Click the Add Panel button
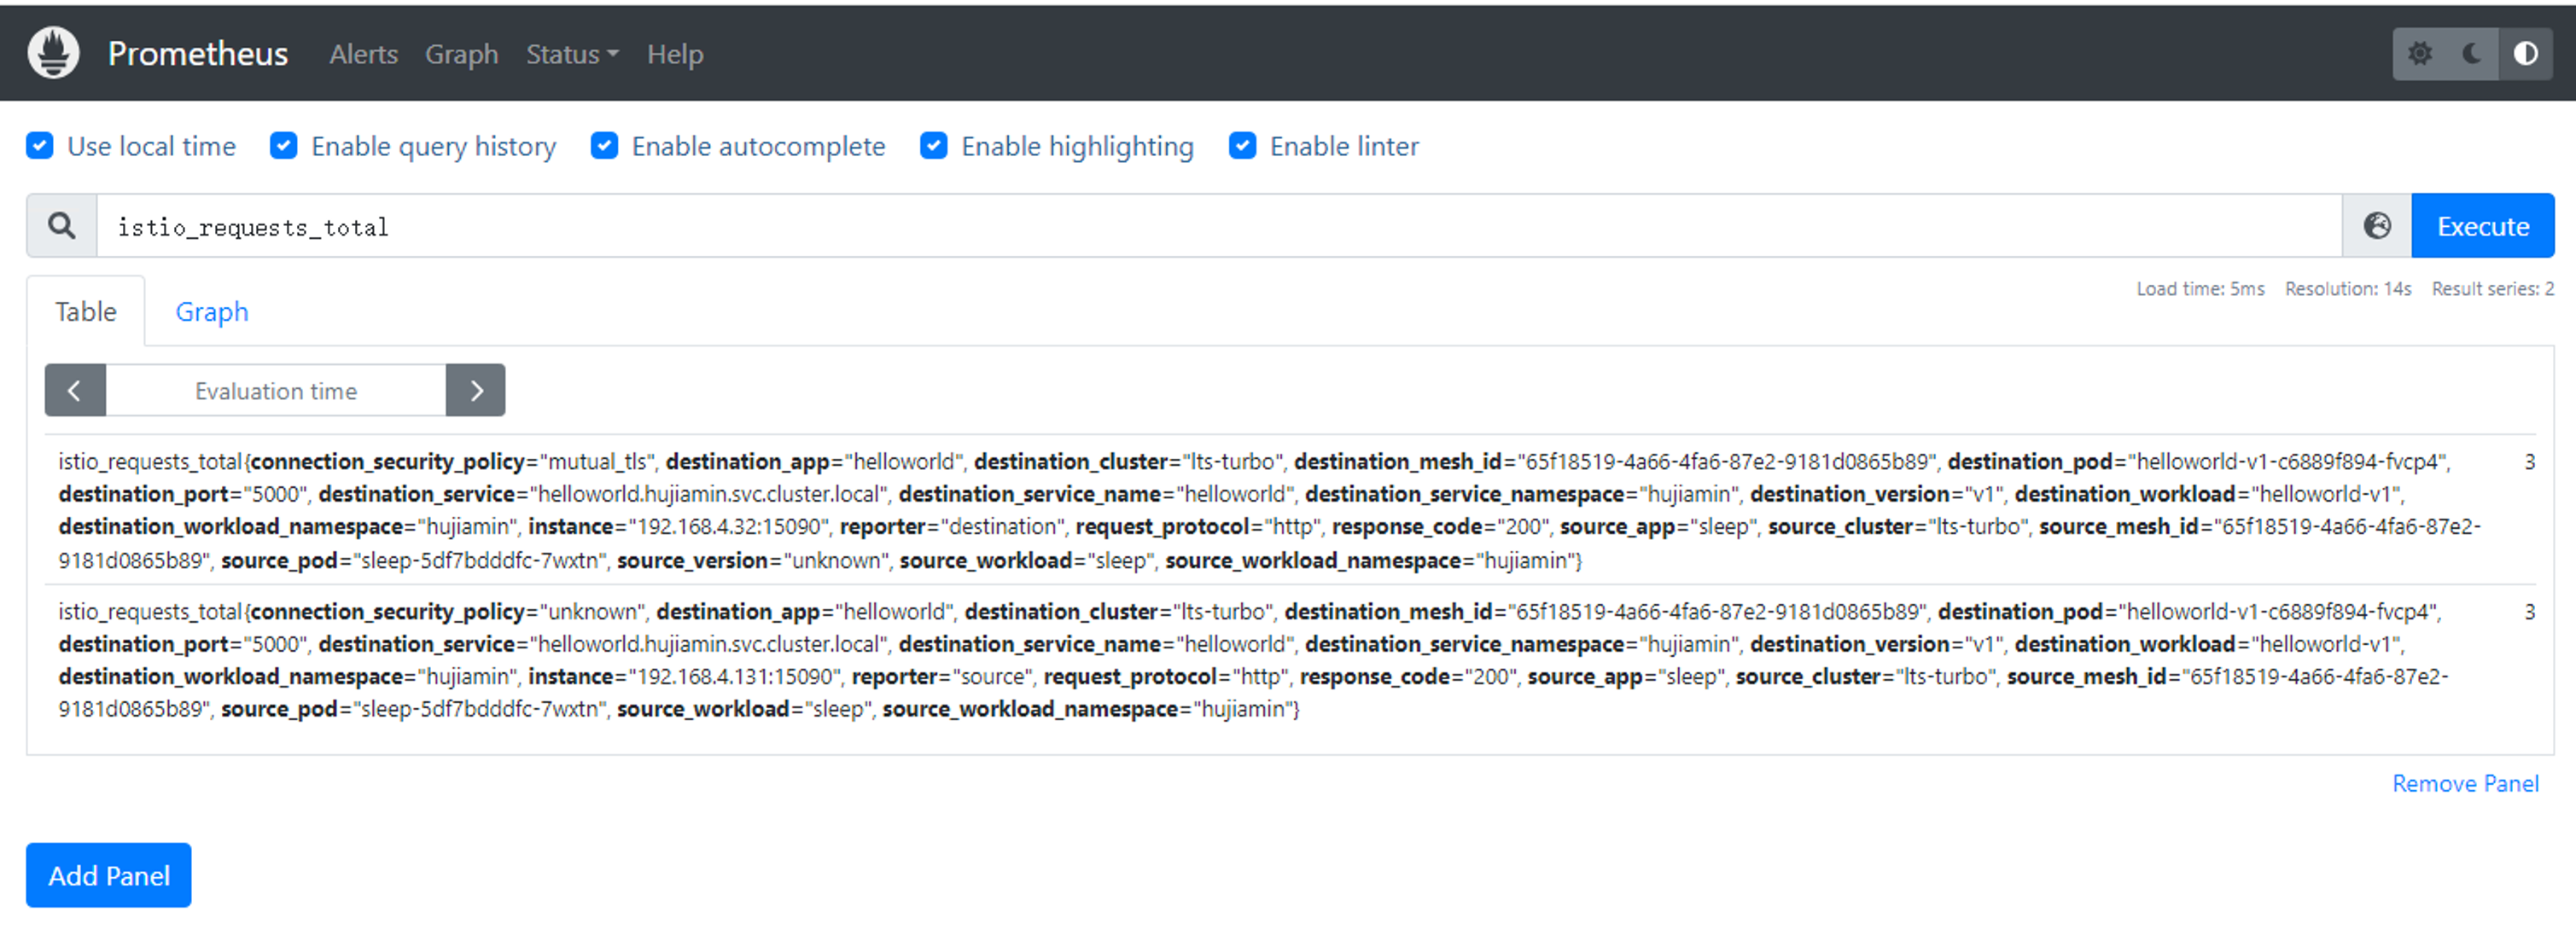Viewport: 2576px width, 935px height. [x=109, y=875]
